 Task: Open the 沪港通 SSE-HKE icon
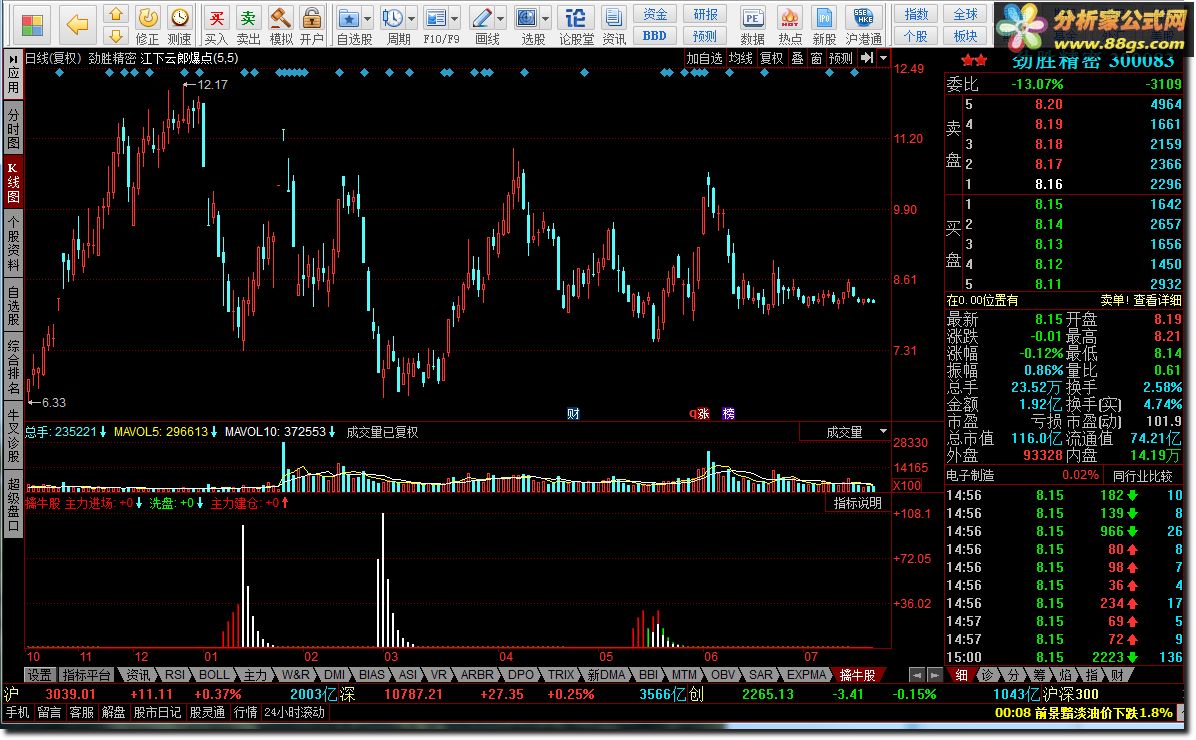pyautogui.click(x=863, y=25)
